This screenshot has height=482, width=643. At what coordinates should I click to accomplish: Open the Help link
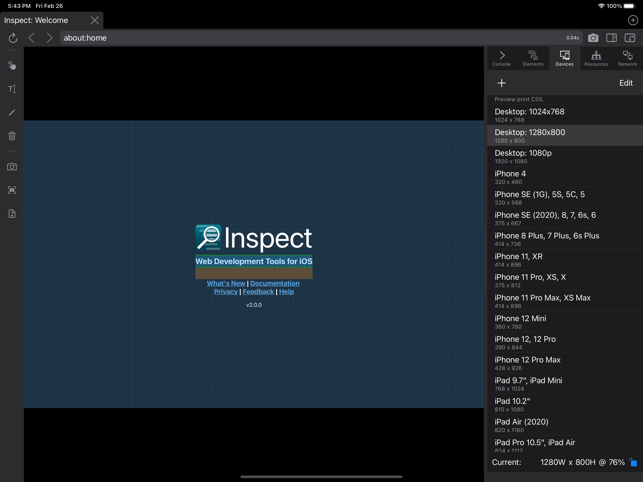[286, 292]
